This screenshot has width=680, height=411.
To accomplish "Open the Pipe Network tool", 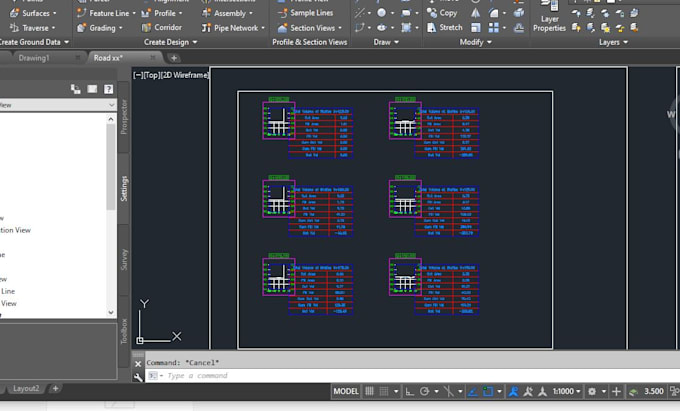I will pyautogui.click(x=233, y=28).
